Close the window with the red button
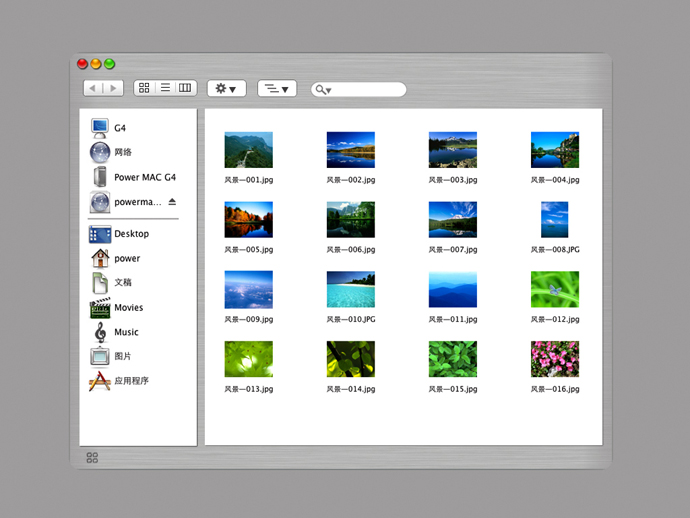The height and width of the screenshot is (518, 690). [82, 64]
